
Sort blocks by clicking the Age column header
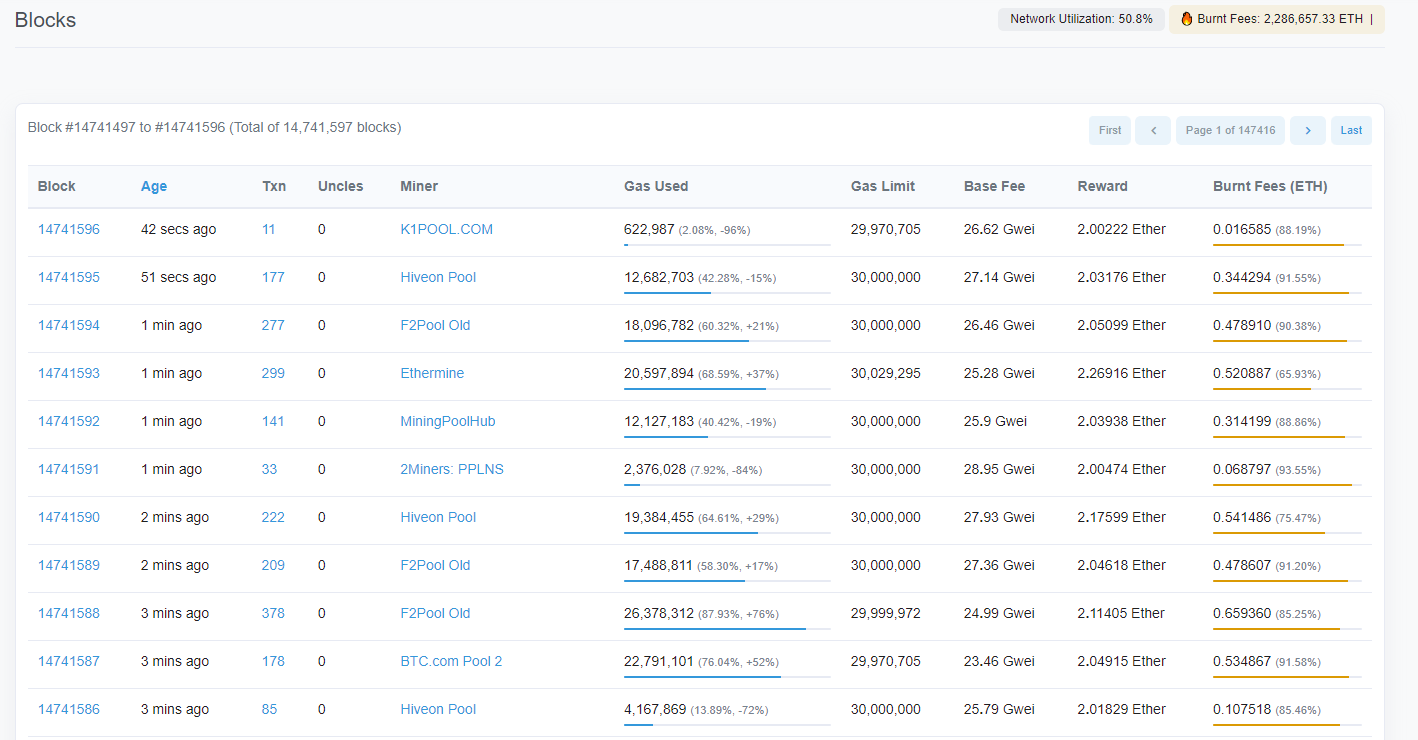[x=154, y=186]
